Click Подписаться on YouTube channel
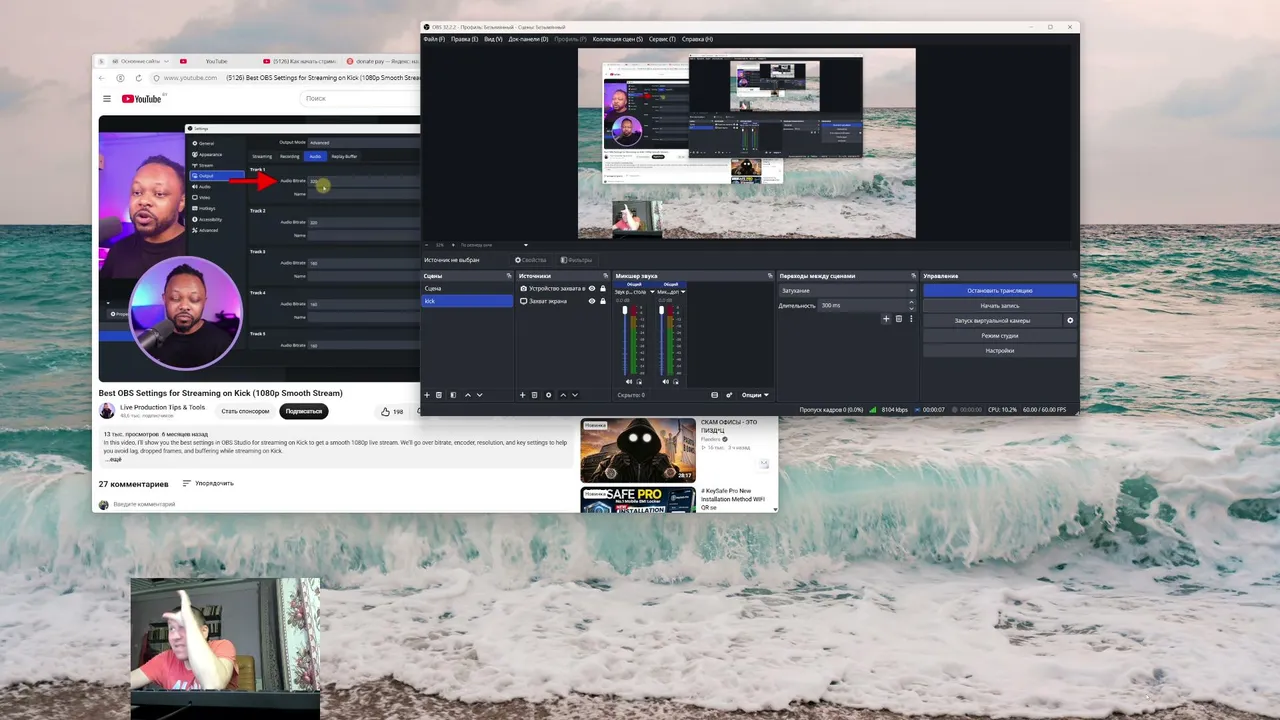1280x720 pixels. click(304, 411)
